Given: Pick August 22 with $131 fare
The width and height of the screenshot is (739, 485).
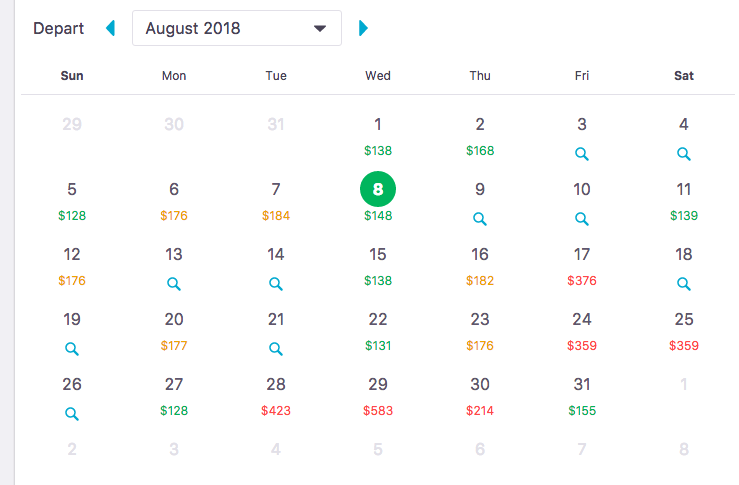Looking at the screenshot, I should [378, 331].
